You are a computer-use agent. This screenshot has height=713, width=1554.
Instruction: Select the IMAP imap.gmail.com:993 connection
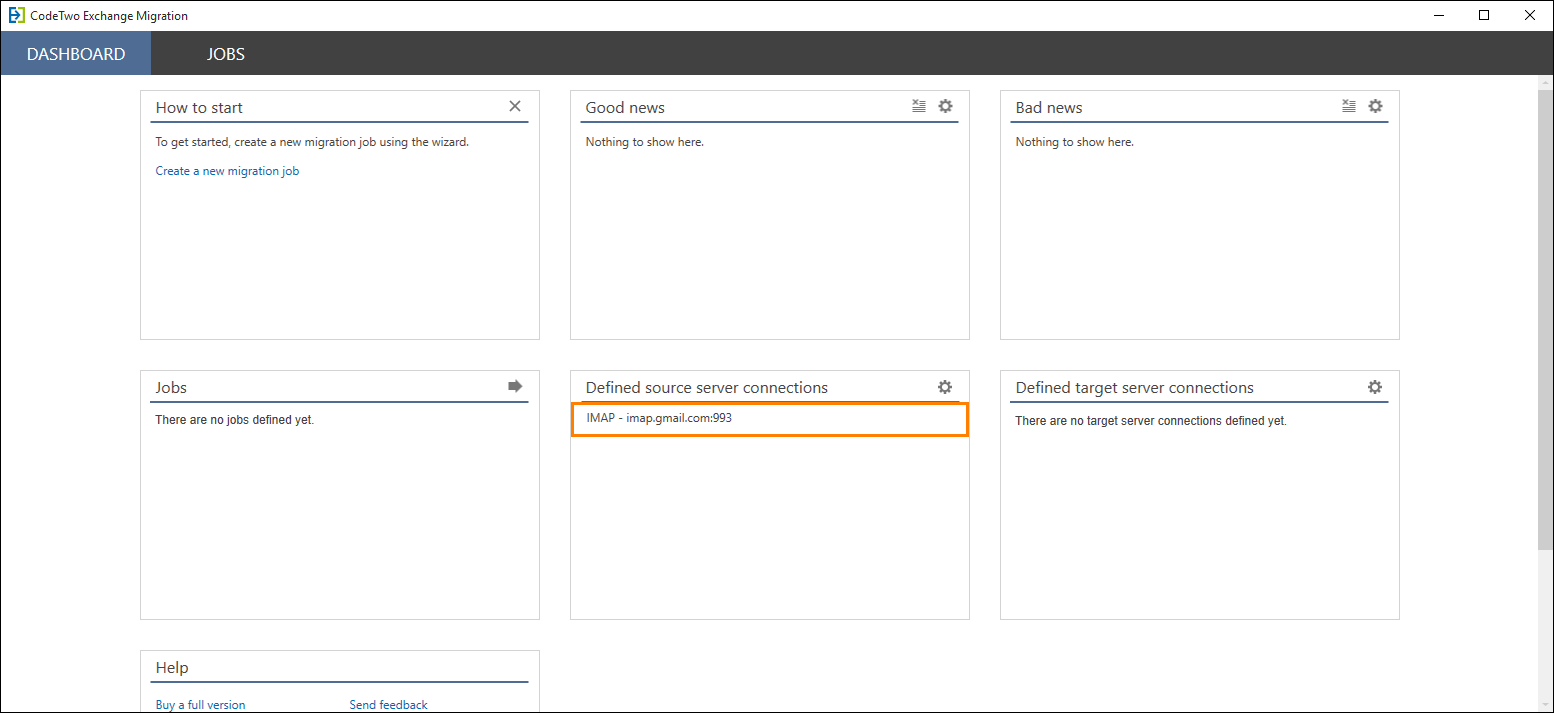[770, 419]
